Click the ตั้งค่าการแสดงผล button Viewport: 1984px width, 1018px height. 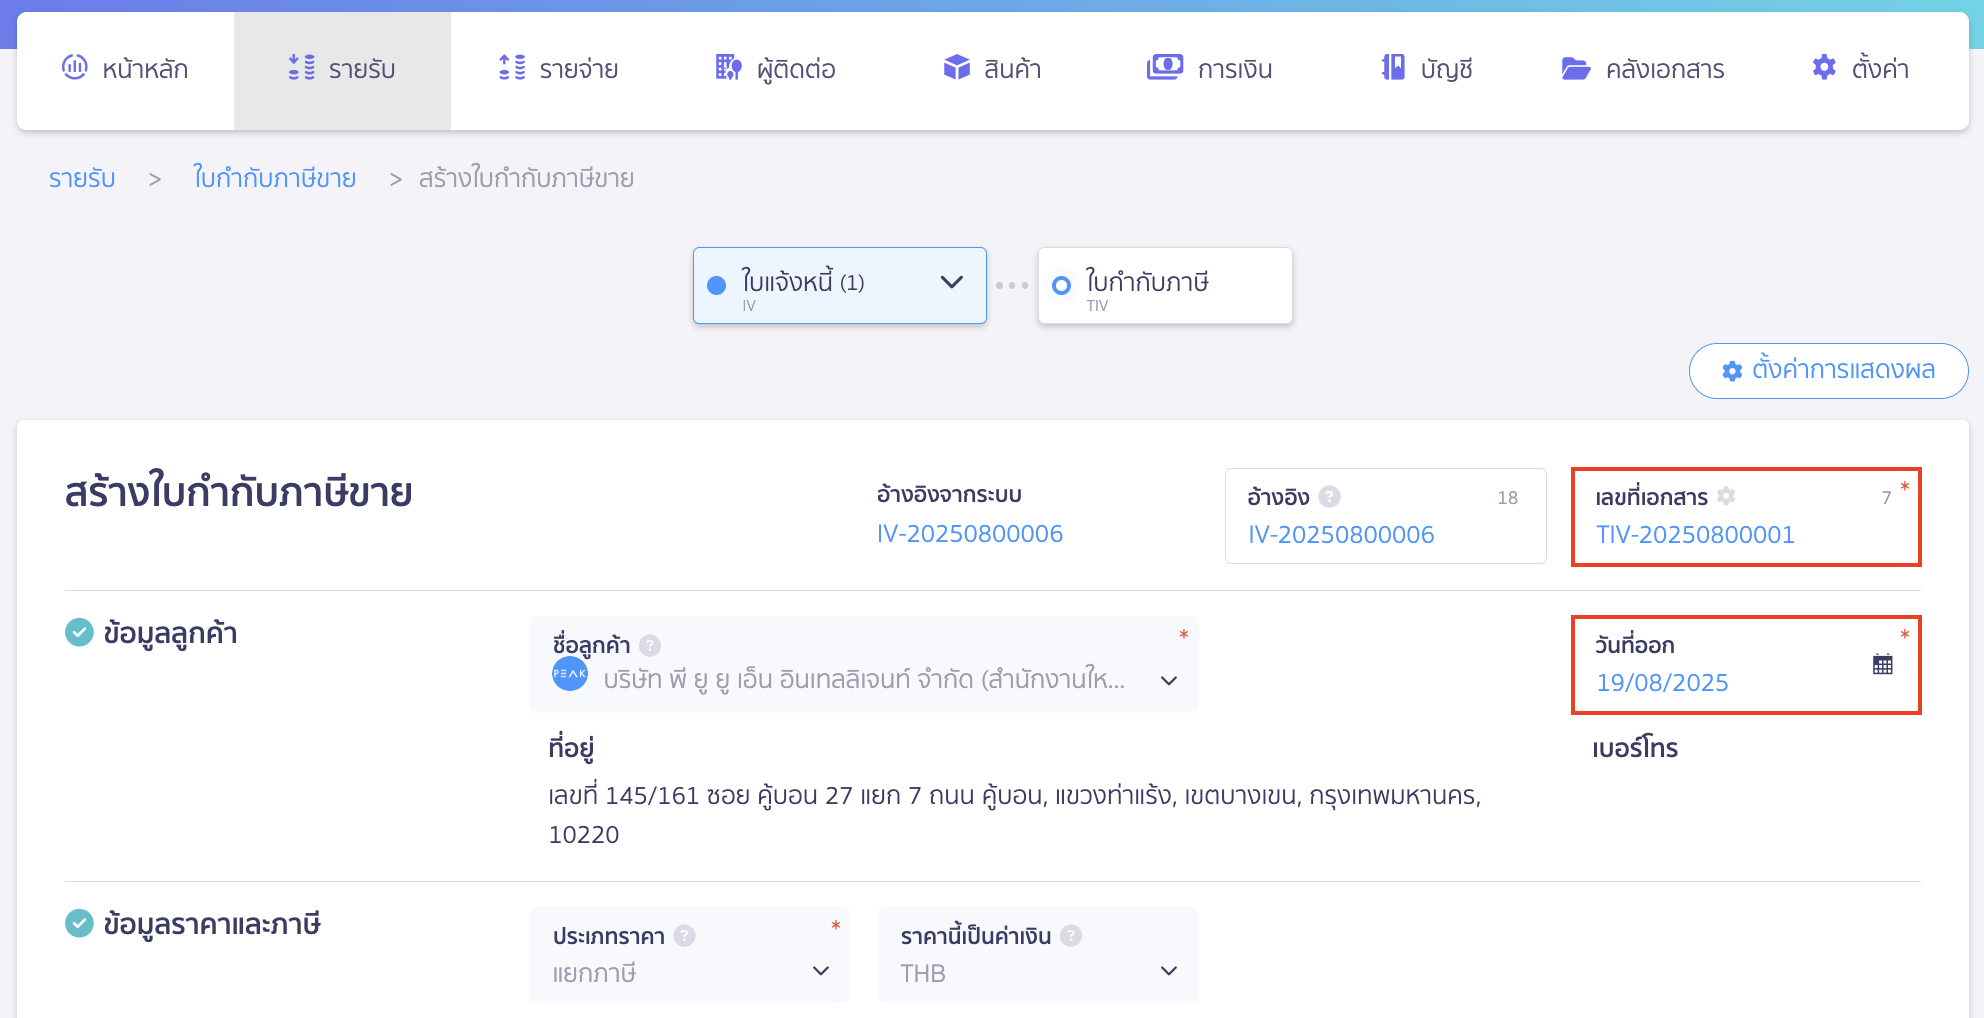click(1828, 370)
